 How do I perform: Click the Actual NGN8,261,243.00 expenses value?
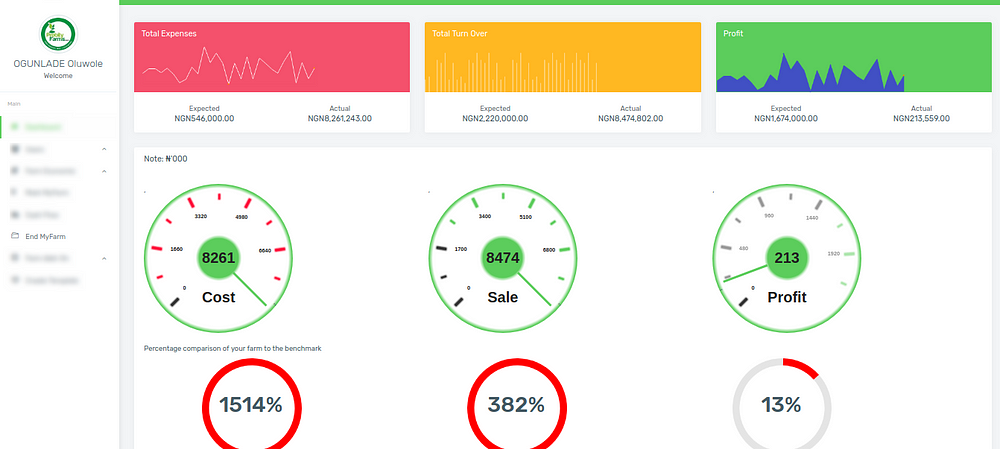point(340,119)
